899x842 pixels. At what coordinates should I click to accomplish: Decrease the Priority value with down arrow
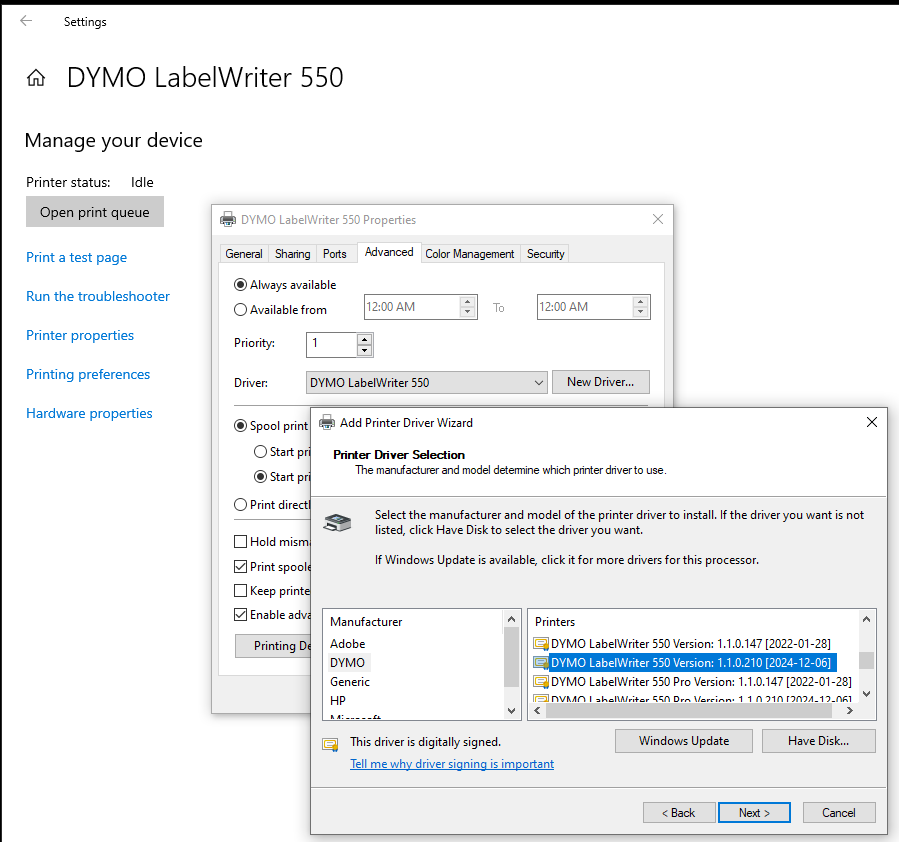coord(364,350)
